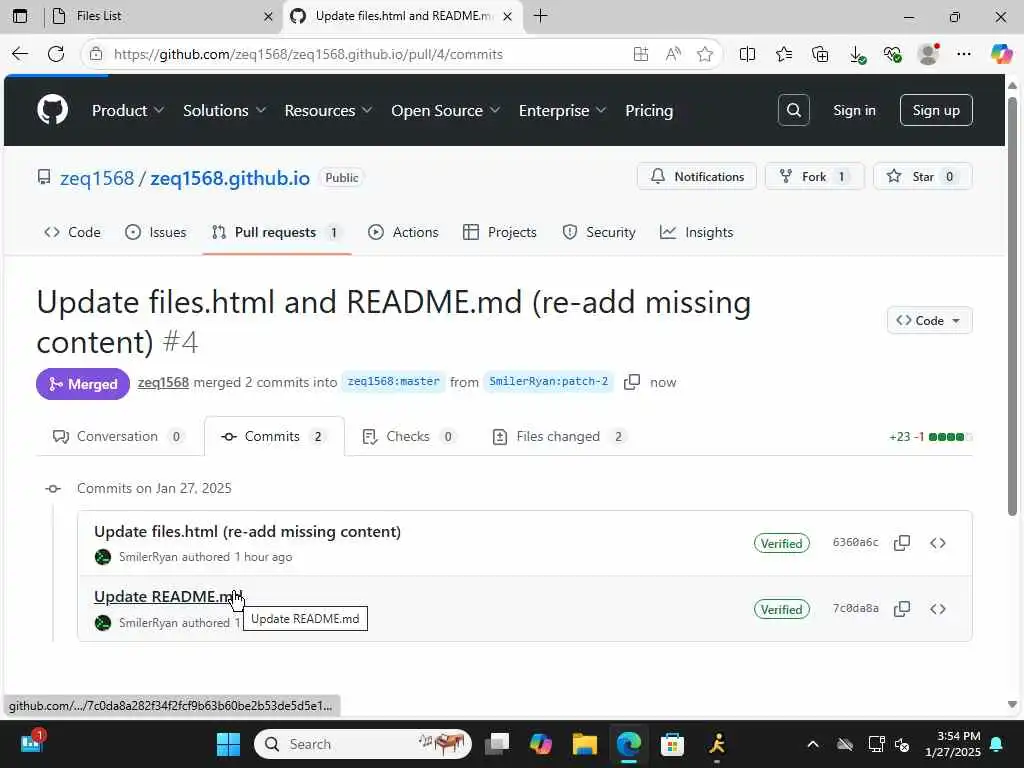Image resolution: width=1024 pixels, height=768 pixels.
Task: Switch to the Files List browser tab
Action: [x=162, y=16]
